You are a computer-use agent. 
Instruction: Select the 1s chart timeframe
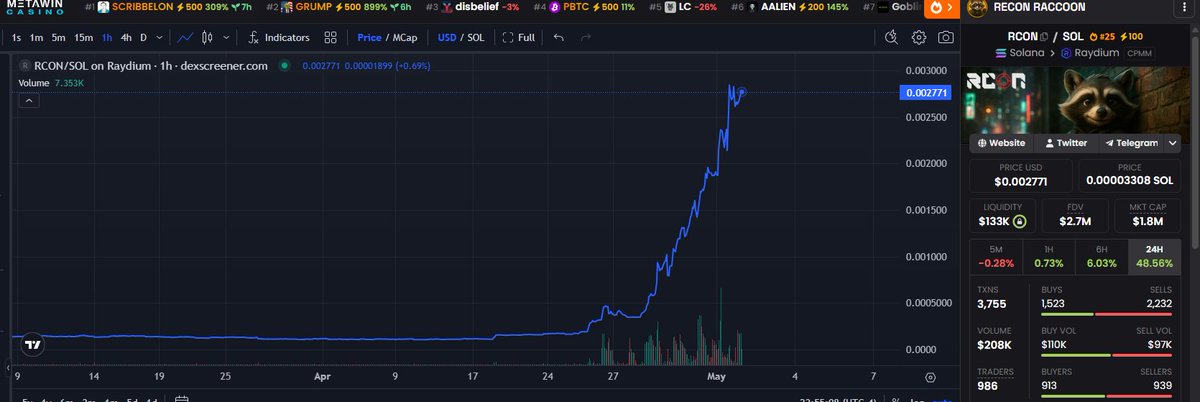[17, 38]
